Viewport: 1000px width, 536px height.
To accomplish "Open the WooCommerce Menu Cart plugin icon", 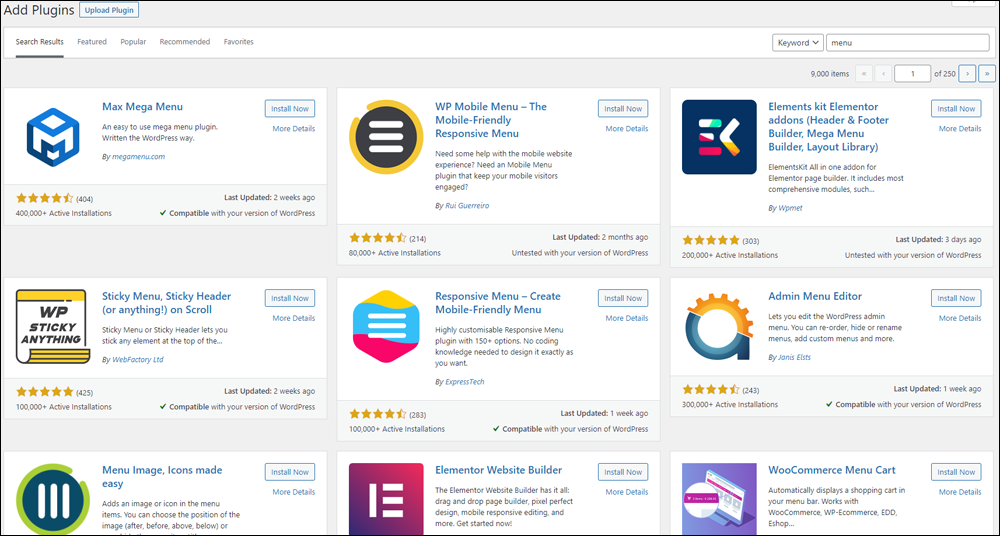I will (719, 499).
